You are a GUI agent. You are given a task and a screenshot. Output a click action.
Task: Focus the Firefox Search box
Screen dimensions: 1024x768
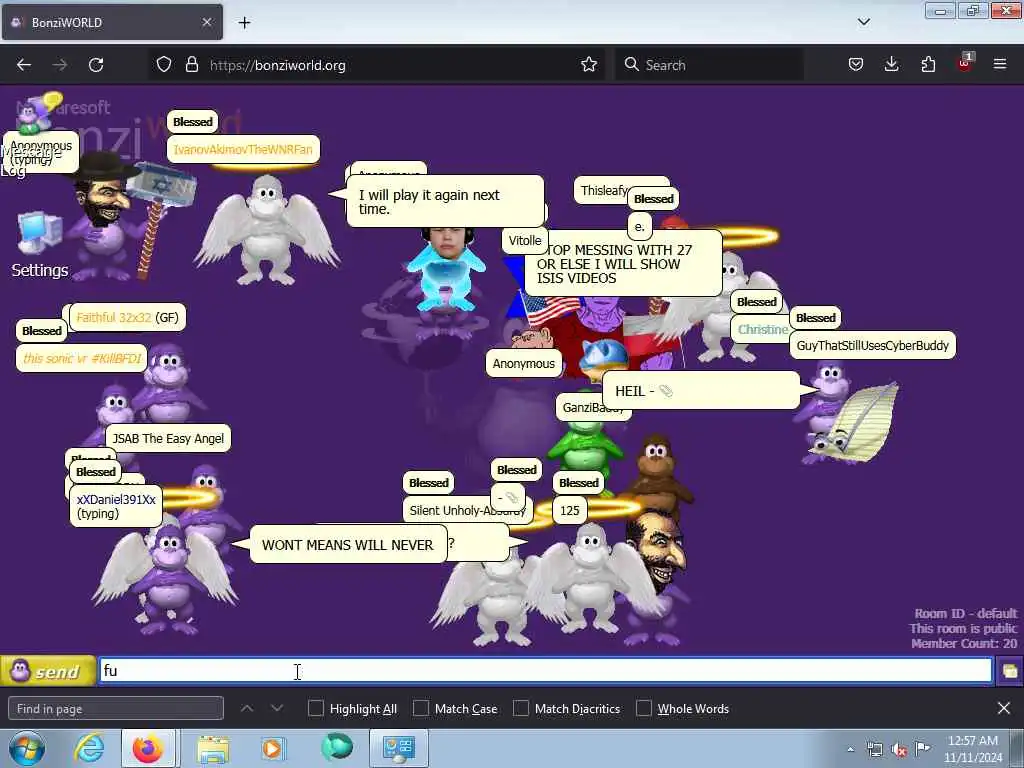click(709, 65)
